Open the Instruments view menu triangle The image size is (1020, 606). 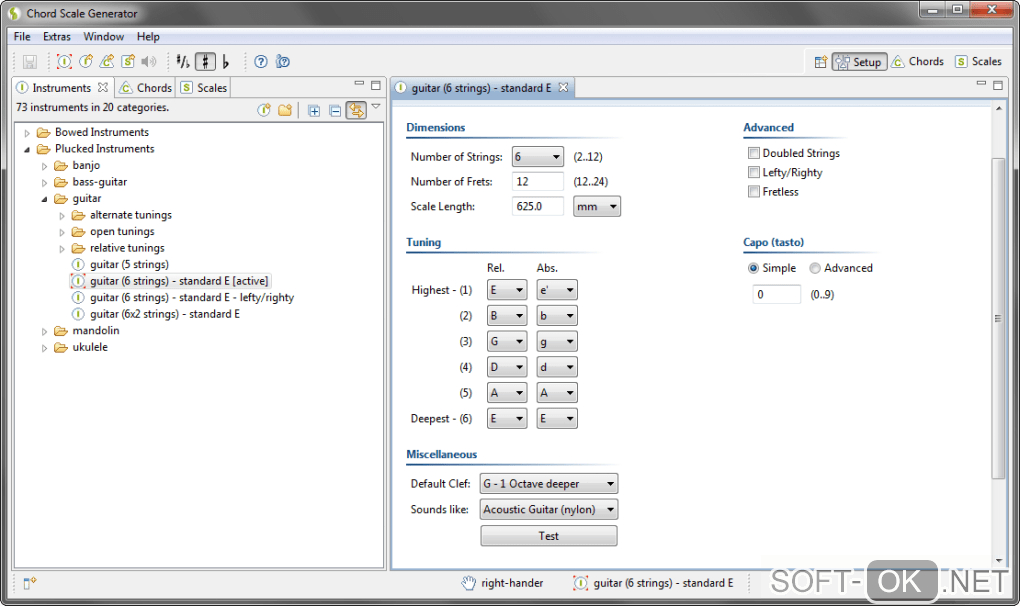376,107
